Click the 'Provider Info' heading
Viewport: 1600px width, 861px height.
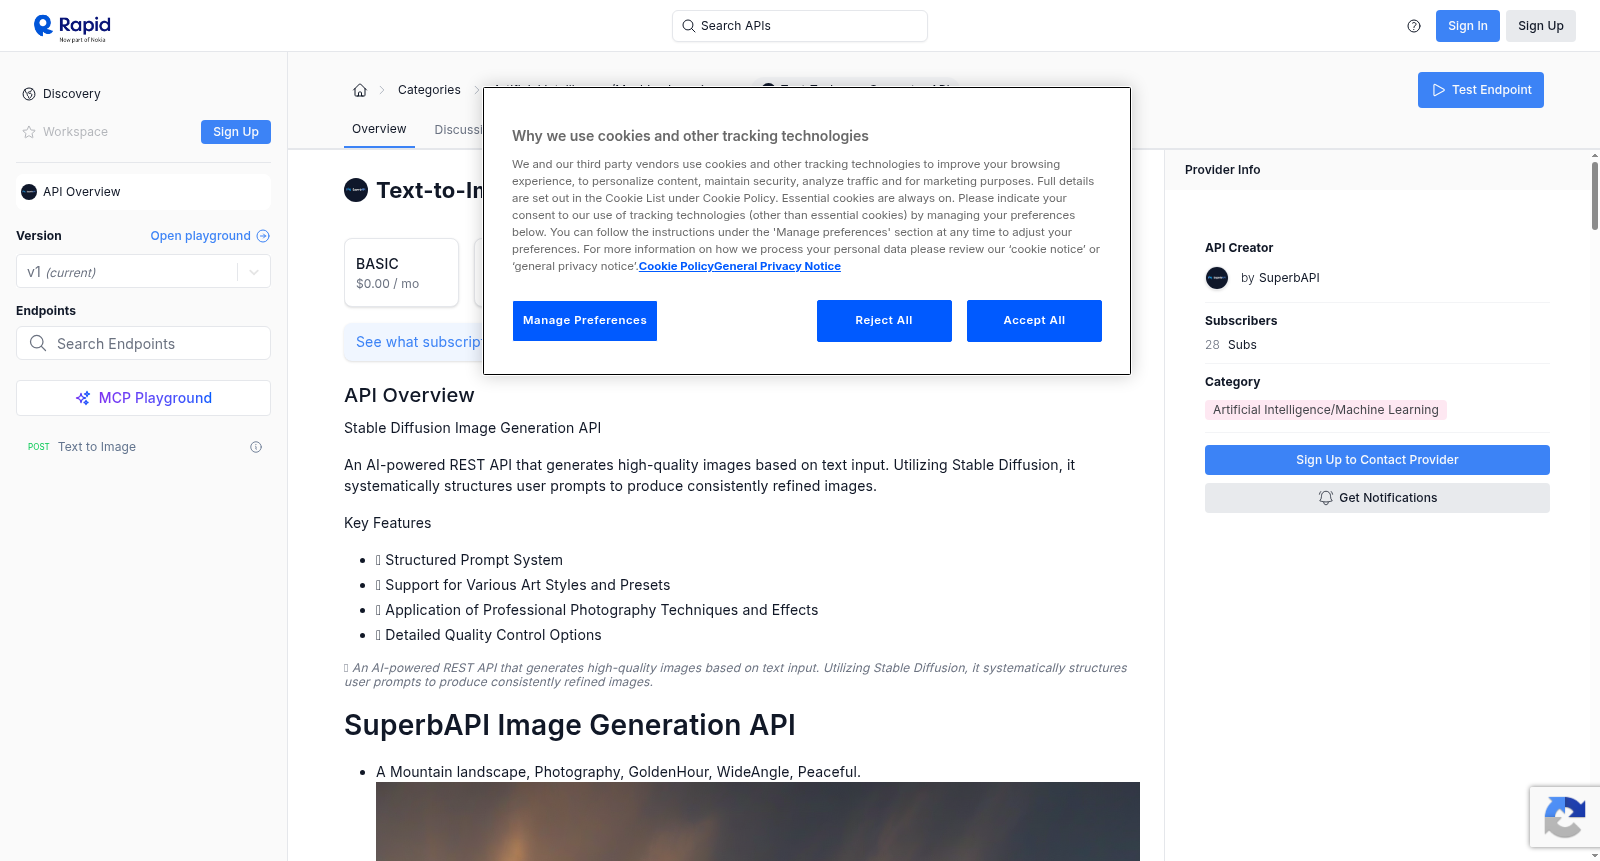(1222, 170)
